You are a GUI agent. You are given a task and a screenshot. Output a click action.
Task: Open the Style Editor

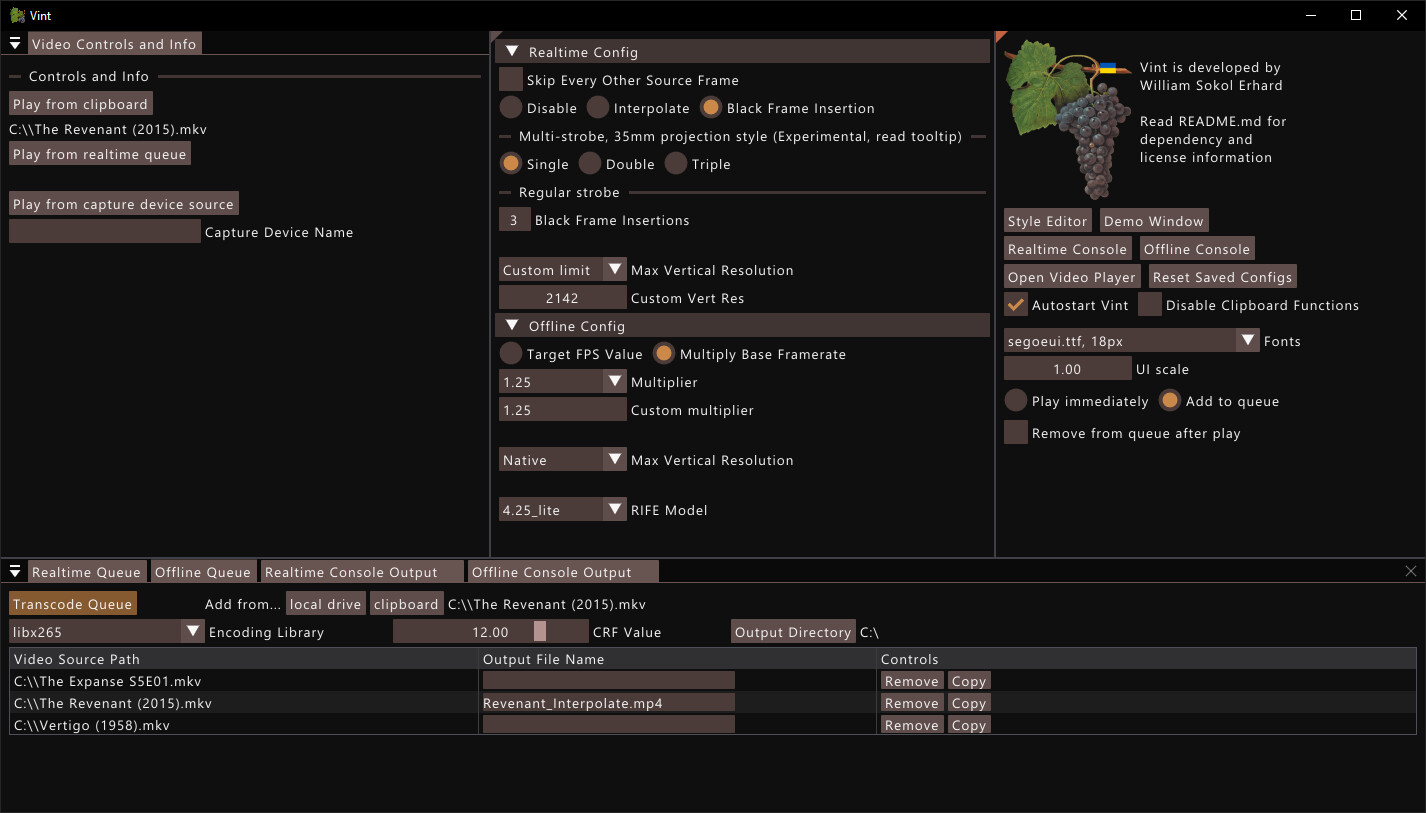click(x=1047, y=220)
